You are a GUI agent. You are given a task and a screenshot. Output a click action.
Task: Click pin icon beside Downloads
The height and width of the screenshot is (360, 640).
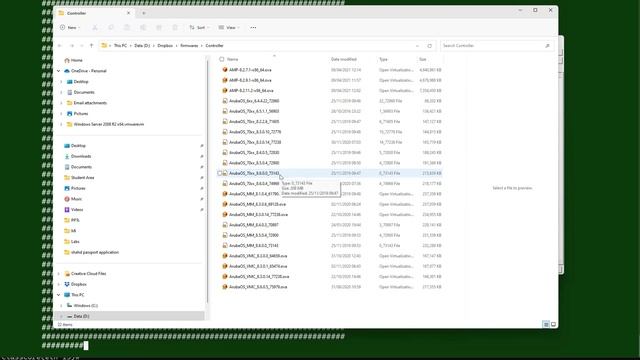tap(202, 156)
